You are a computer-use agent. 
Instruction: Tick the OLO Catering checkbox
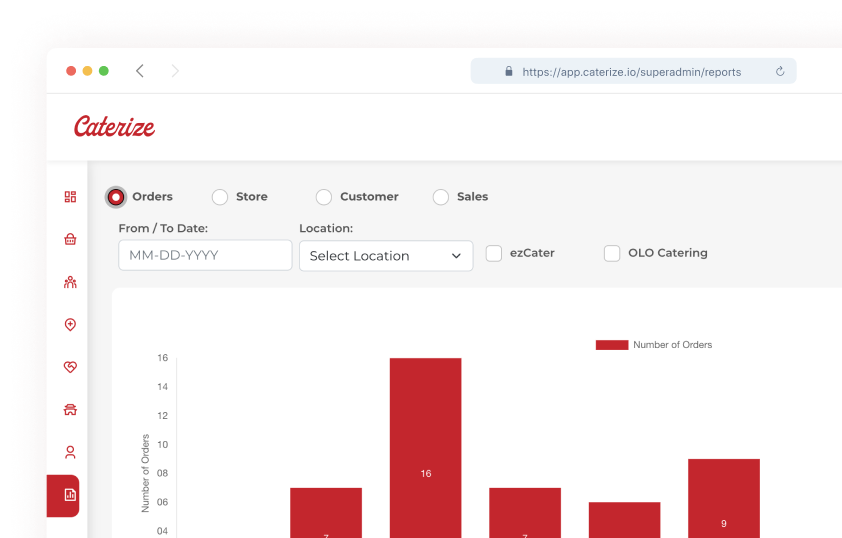point(612,254)
